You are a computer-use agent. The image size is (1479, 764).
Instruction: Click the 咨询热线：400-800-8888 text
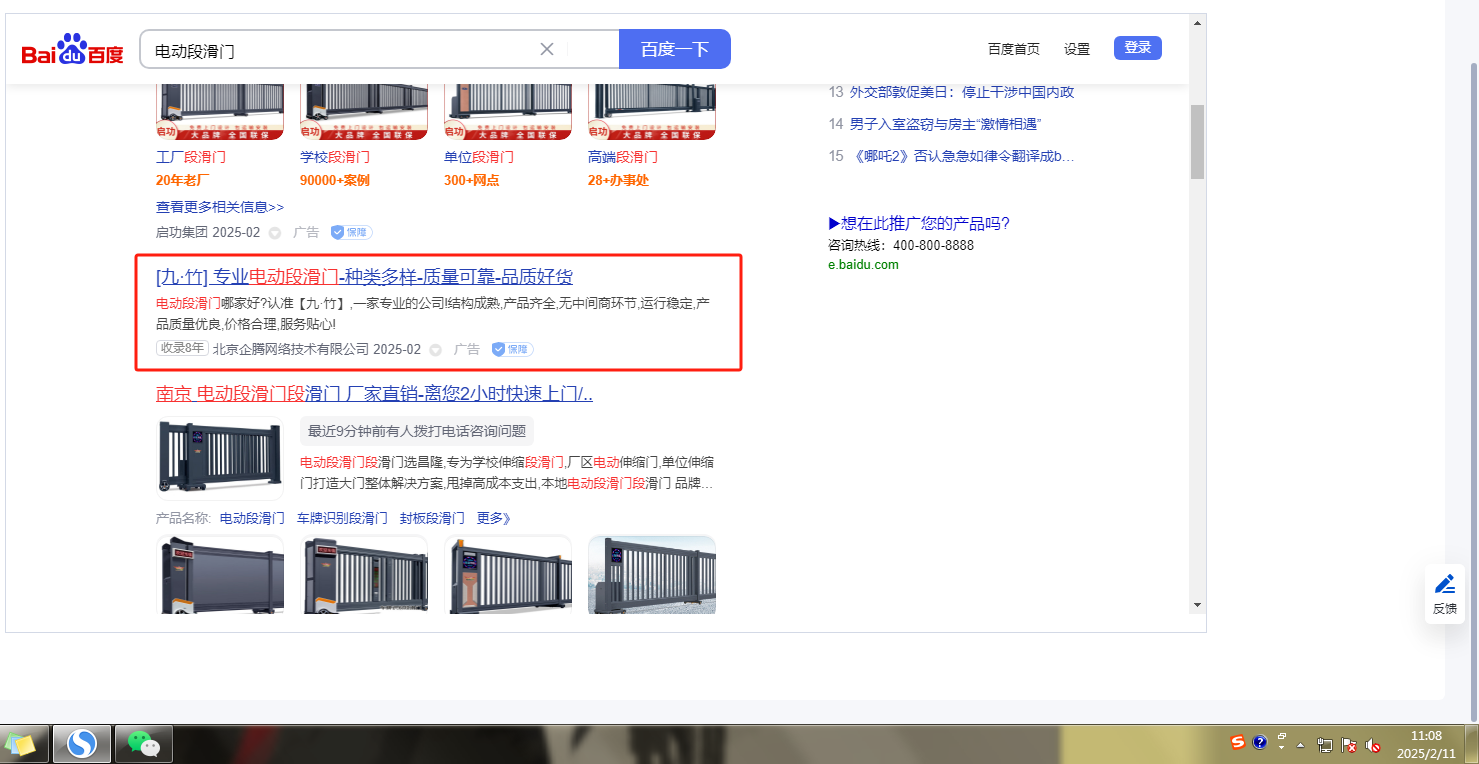(901, 245)
